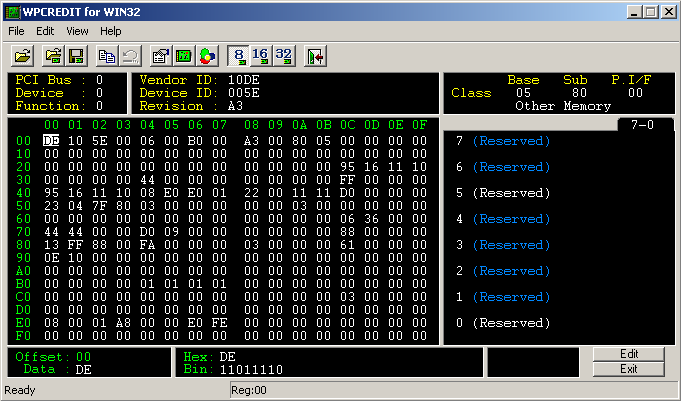Image resolution: width=681 pixels, height=401 pixels.
Task: Maximize the WPCREDIT window
Action: click(x=651, y=12)
